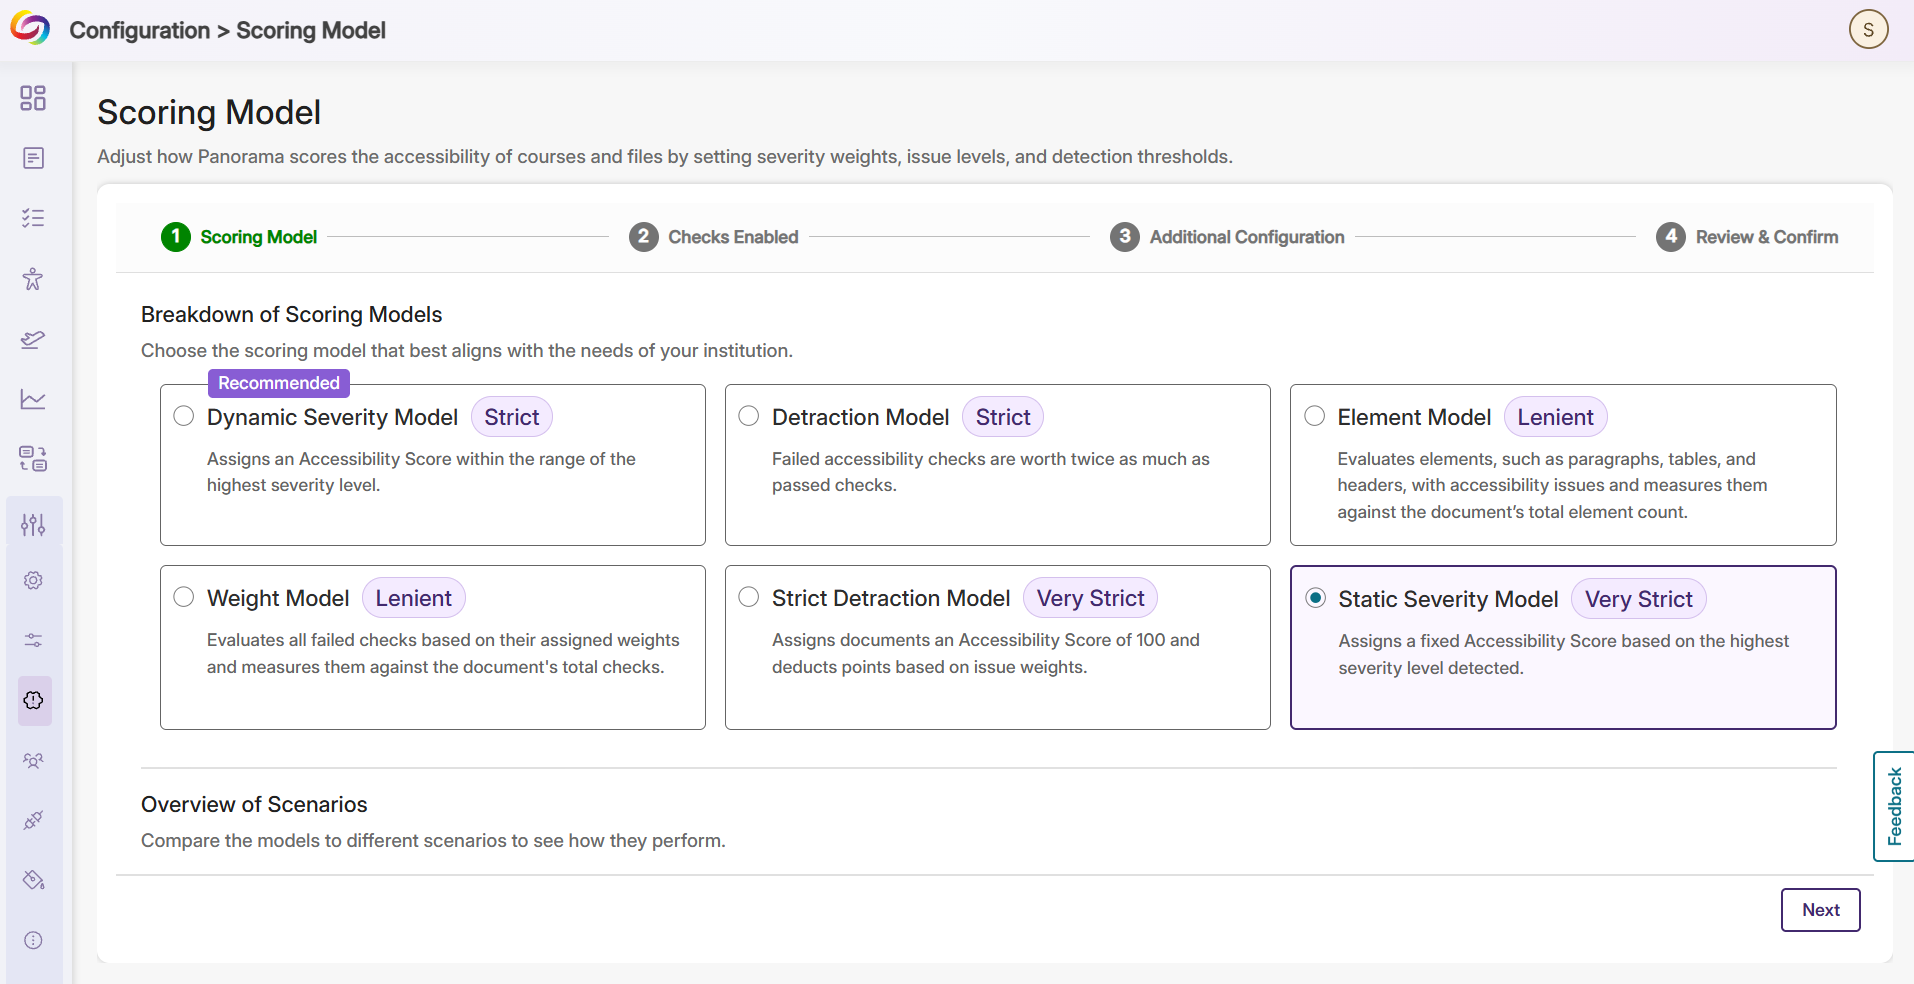The image size is (1914, 984).
Task: Click the Breakdown of Scoring Models heading
Action: [291, 314]
